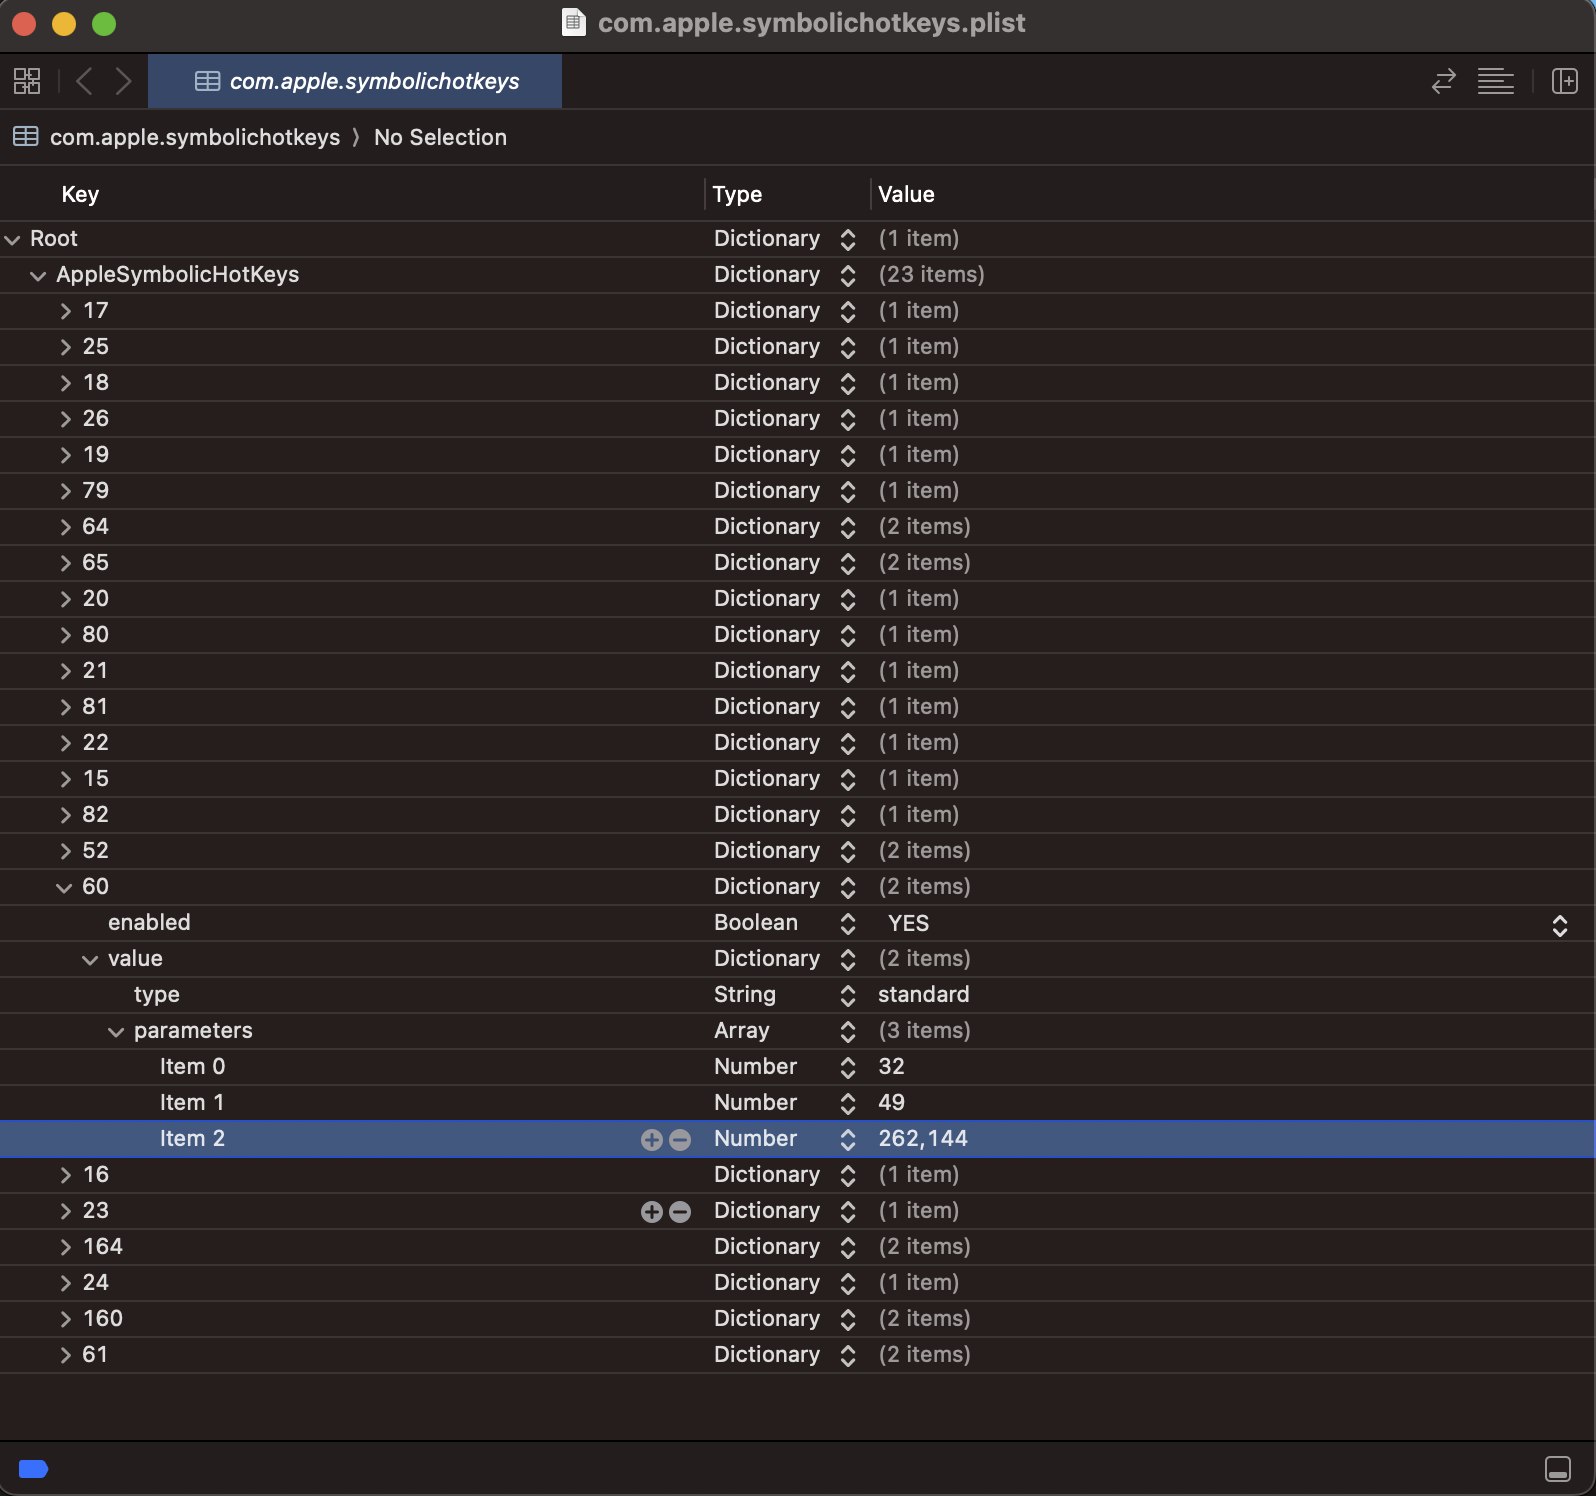Viewport: 1596px width, 1496px height.
Task: Click the No Selection breadcrumb
Action: (440, 137)
